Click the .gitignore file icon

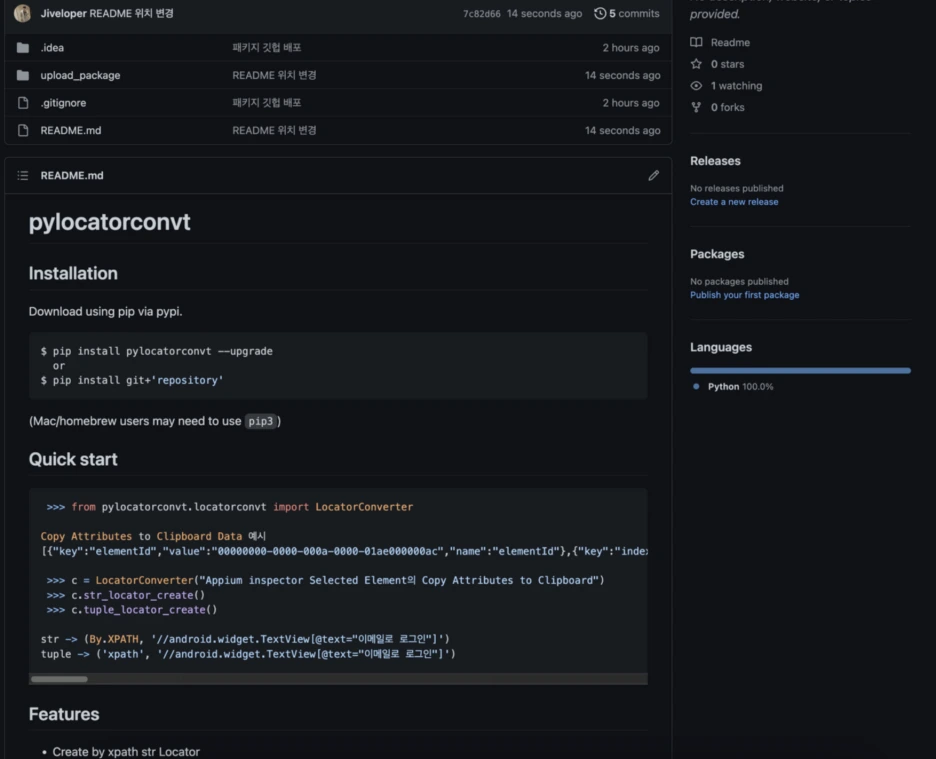(x=23, y=103)
